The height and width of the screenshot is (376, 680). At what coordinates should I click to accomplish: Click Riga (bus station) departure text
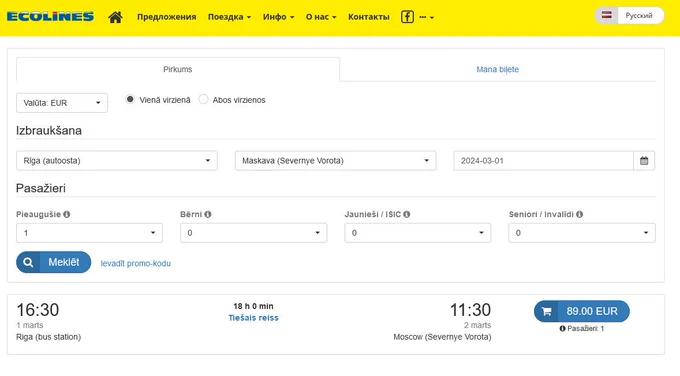(x=49, y=337)
